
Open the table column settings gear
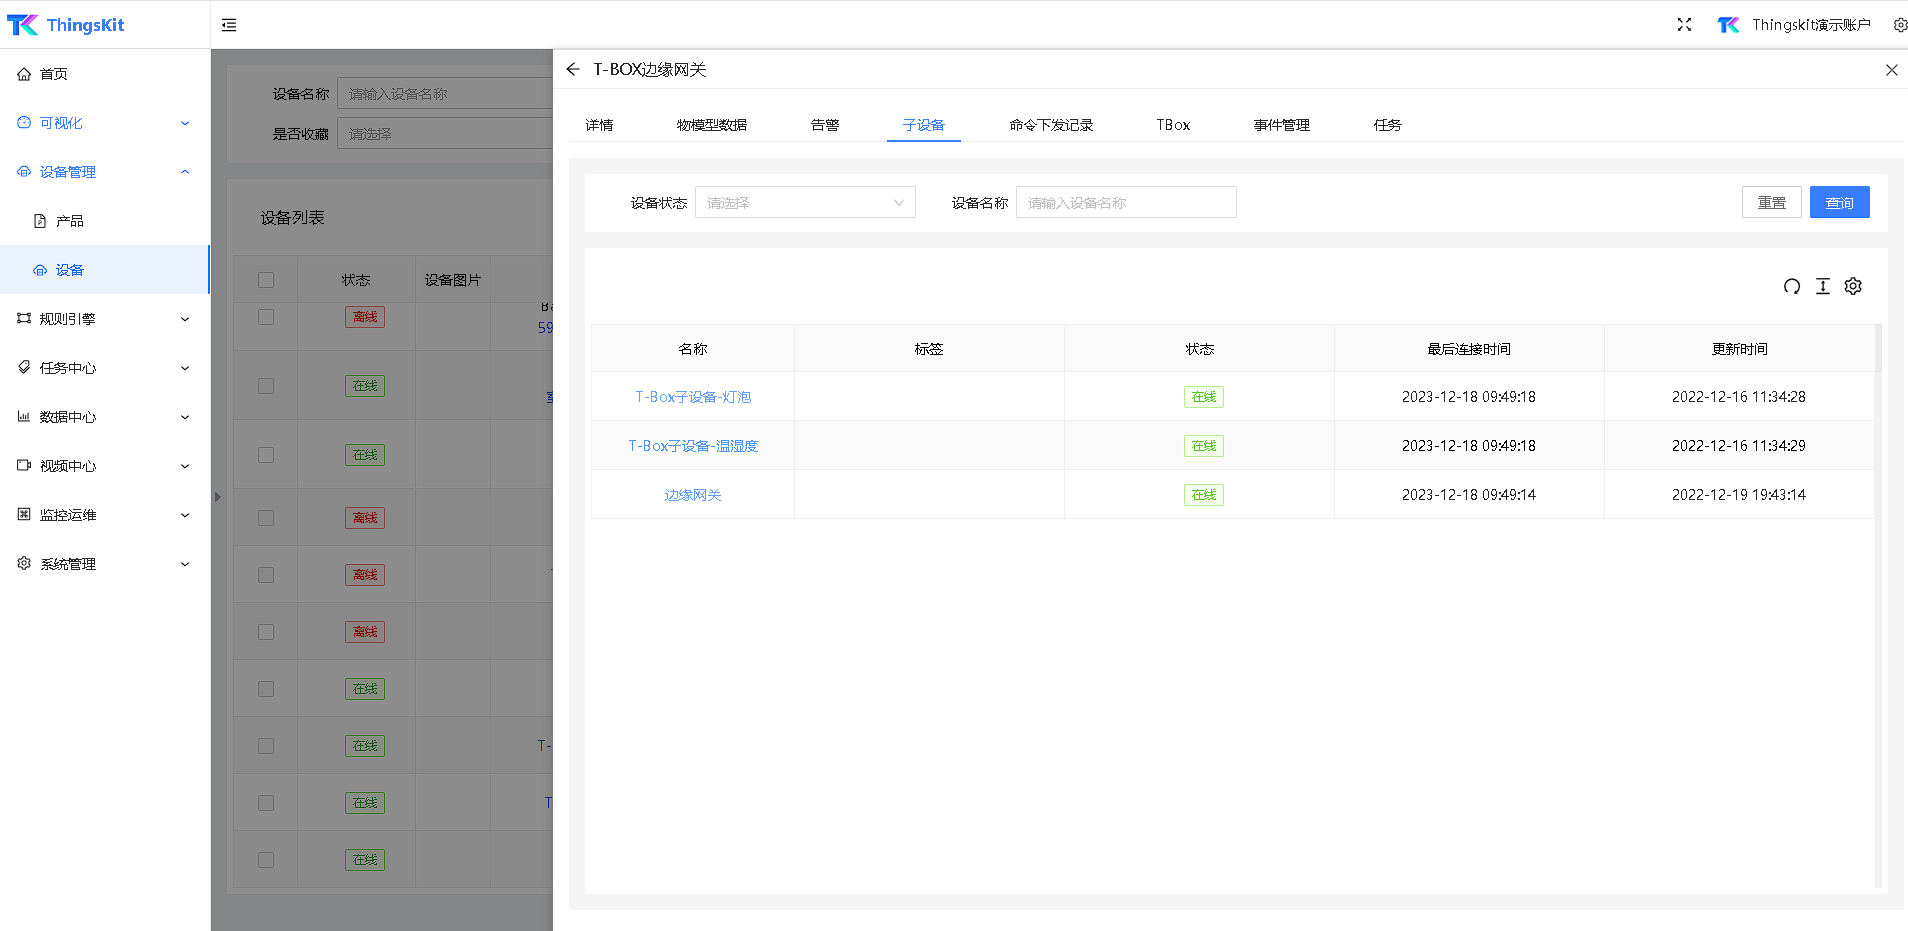[1853, 287]
